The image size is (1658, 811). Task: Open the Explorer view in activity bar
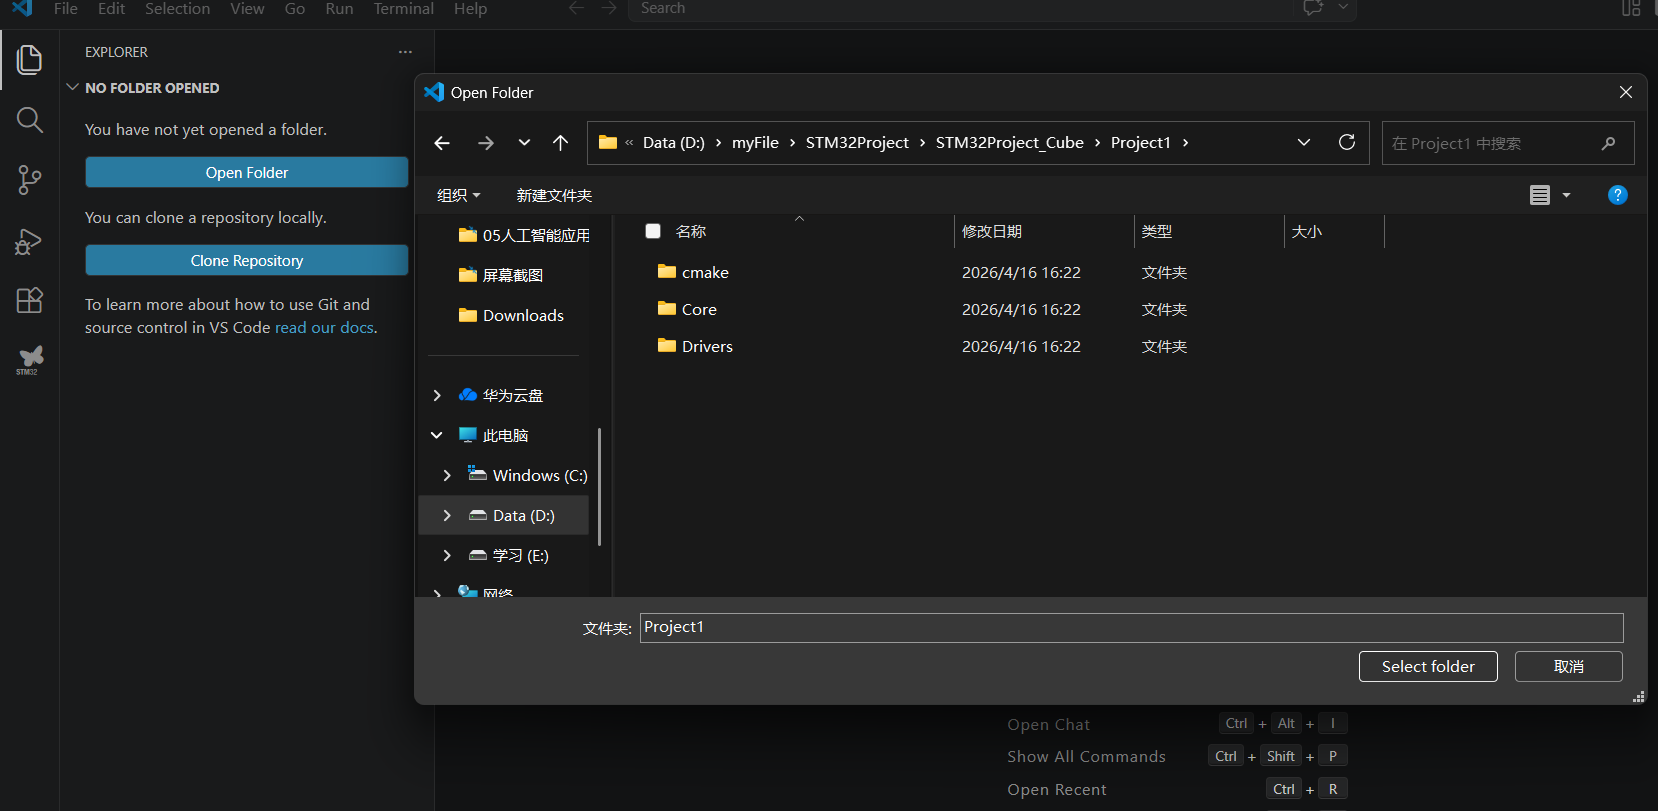[x=29, y=60]
